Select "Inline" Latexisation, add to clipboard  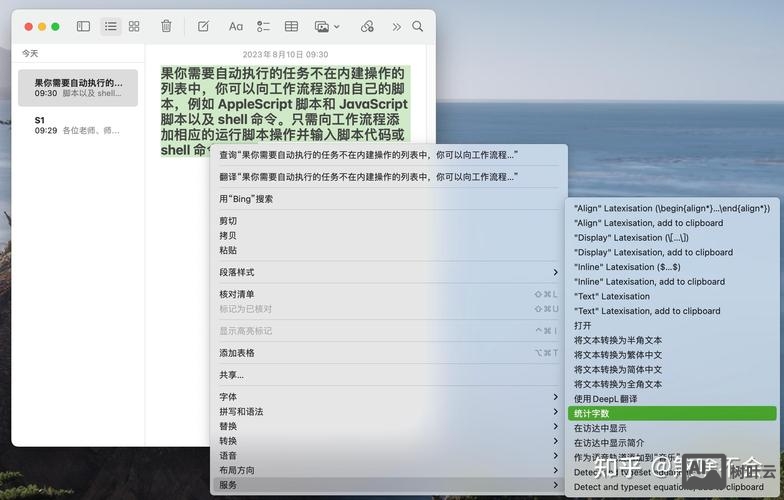[x=672, y=282]
